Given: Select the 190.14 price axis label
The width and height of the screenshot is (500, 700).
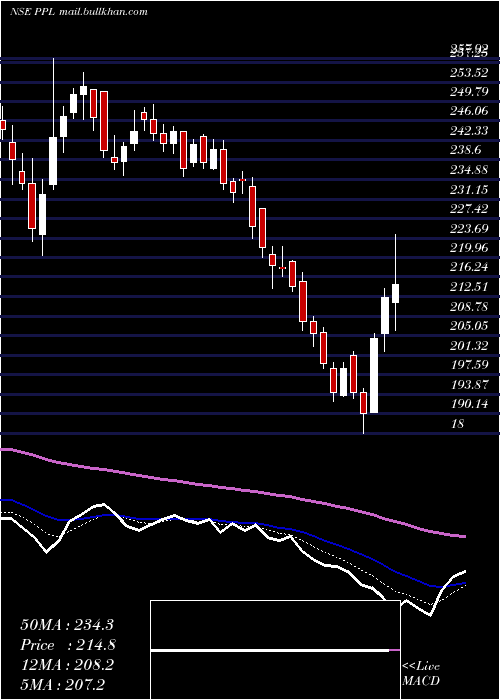Looking at the screenshot, I should tap(469, 404).
